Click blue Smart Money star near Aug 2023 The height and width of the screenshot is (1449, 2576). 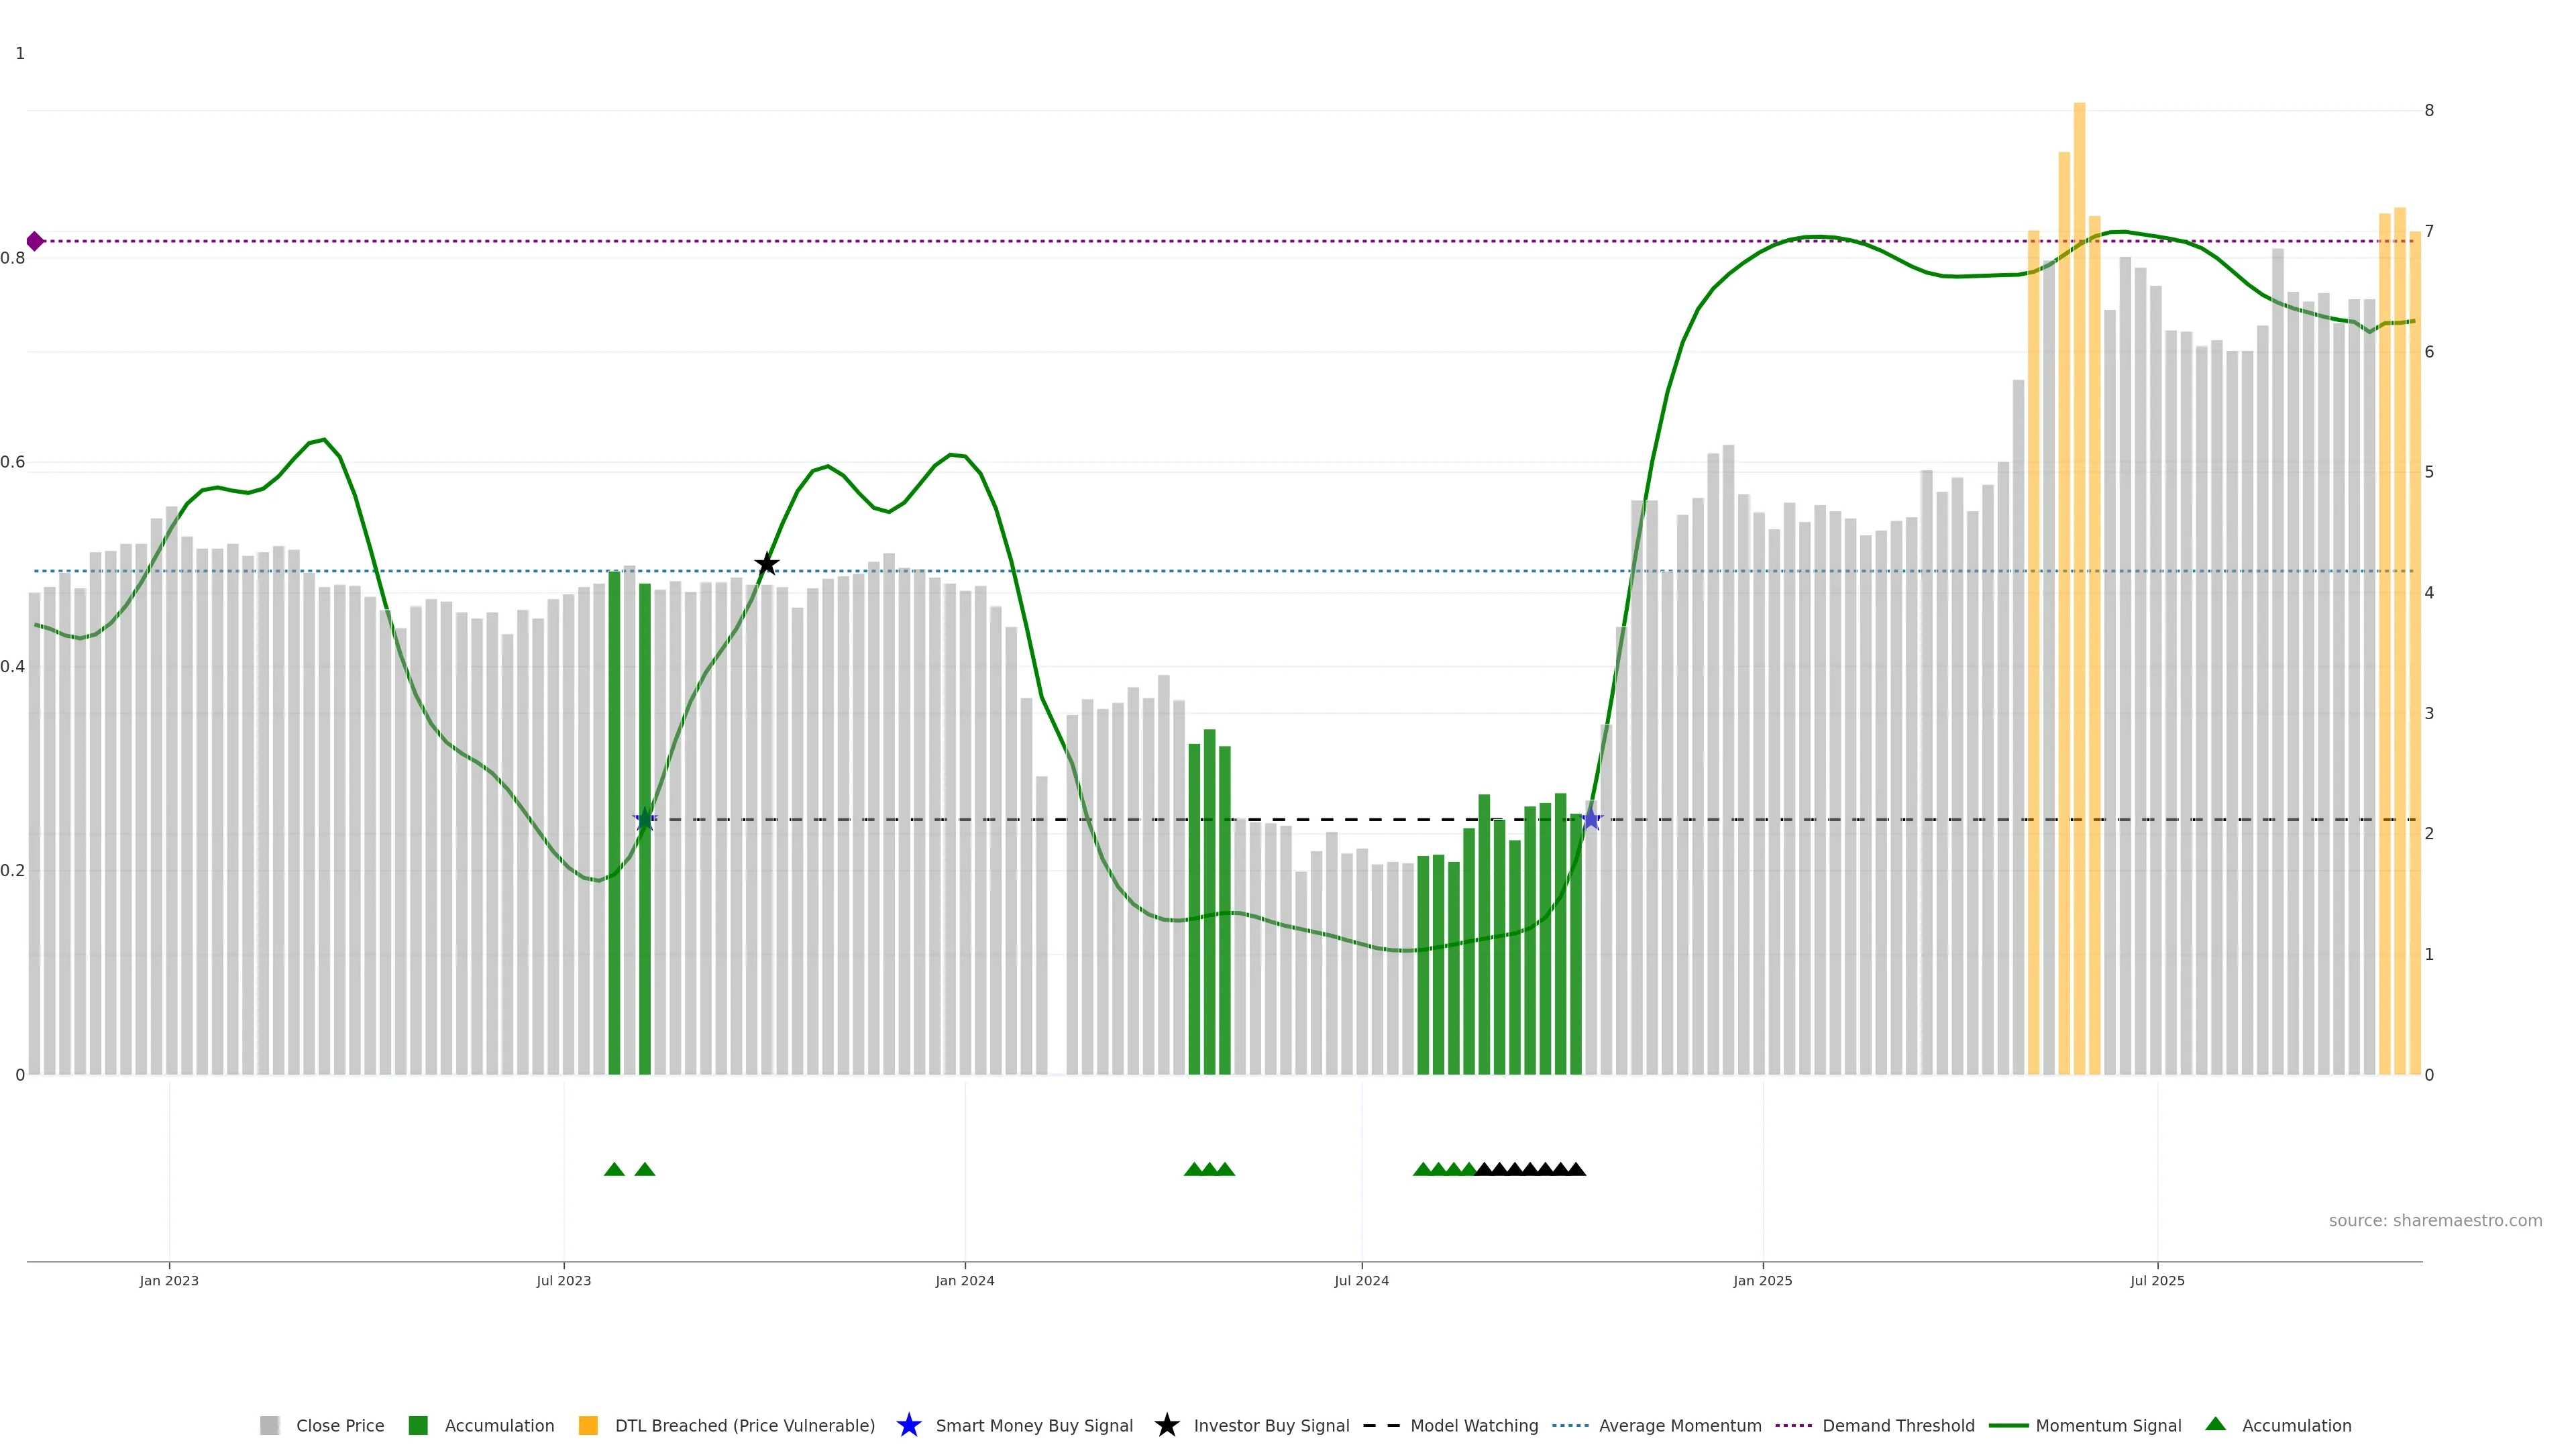pyautogui.click(x=644, y=820)
